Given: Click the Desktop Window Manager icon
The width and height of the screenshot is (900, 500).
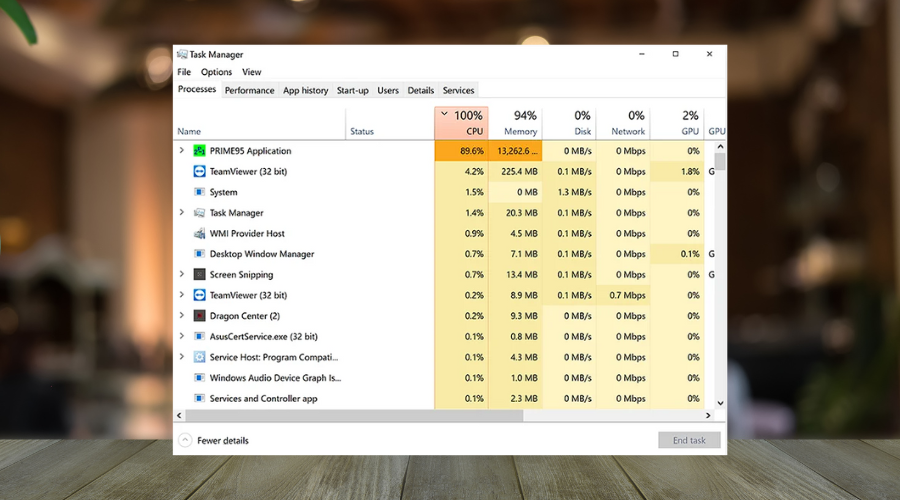Looking at the screenshot, I should 200,254.
